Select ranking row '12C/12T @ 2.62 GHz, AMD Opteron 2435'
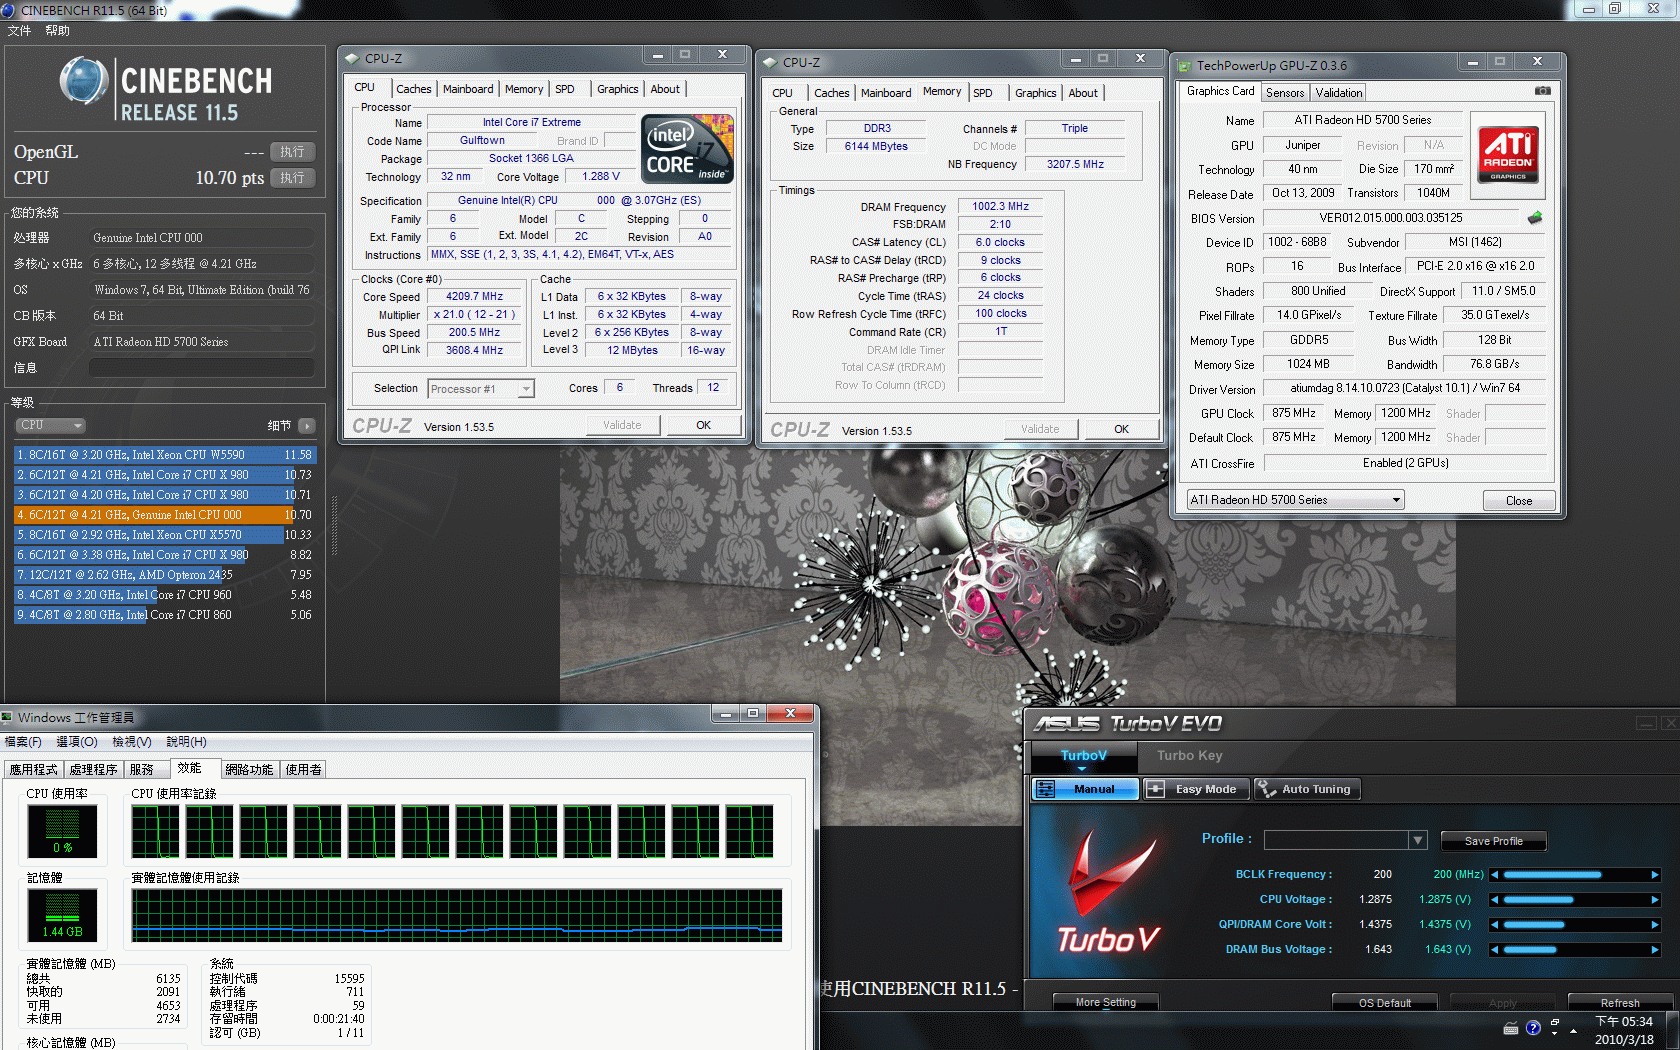This screenshot has width=1680, height=1050. 164,575
